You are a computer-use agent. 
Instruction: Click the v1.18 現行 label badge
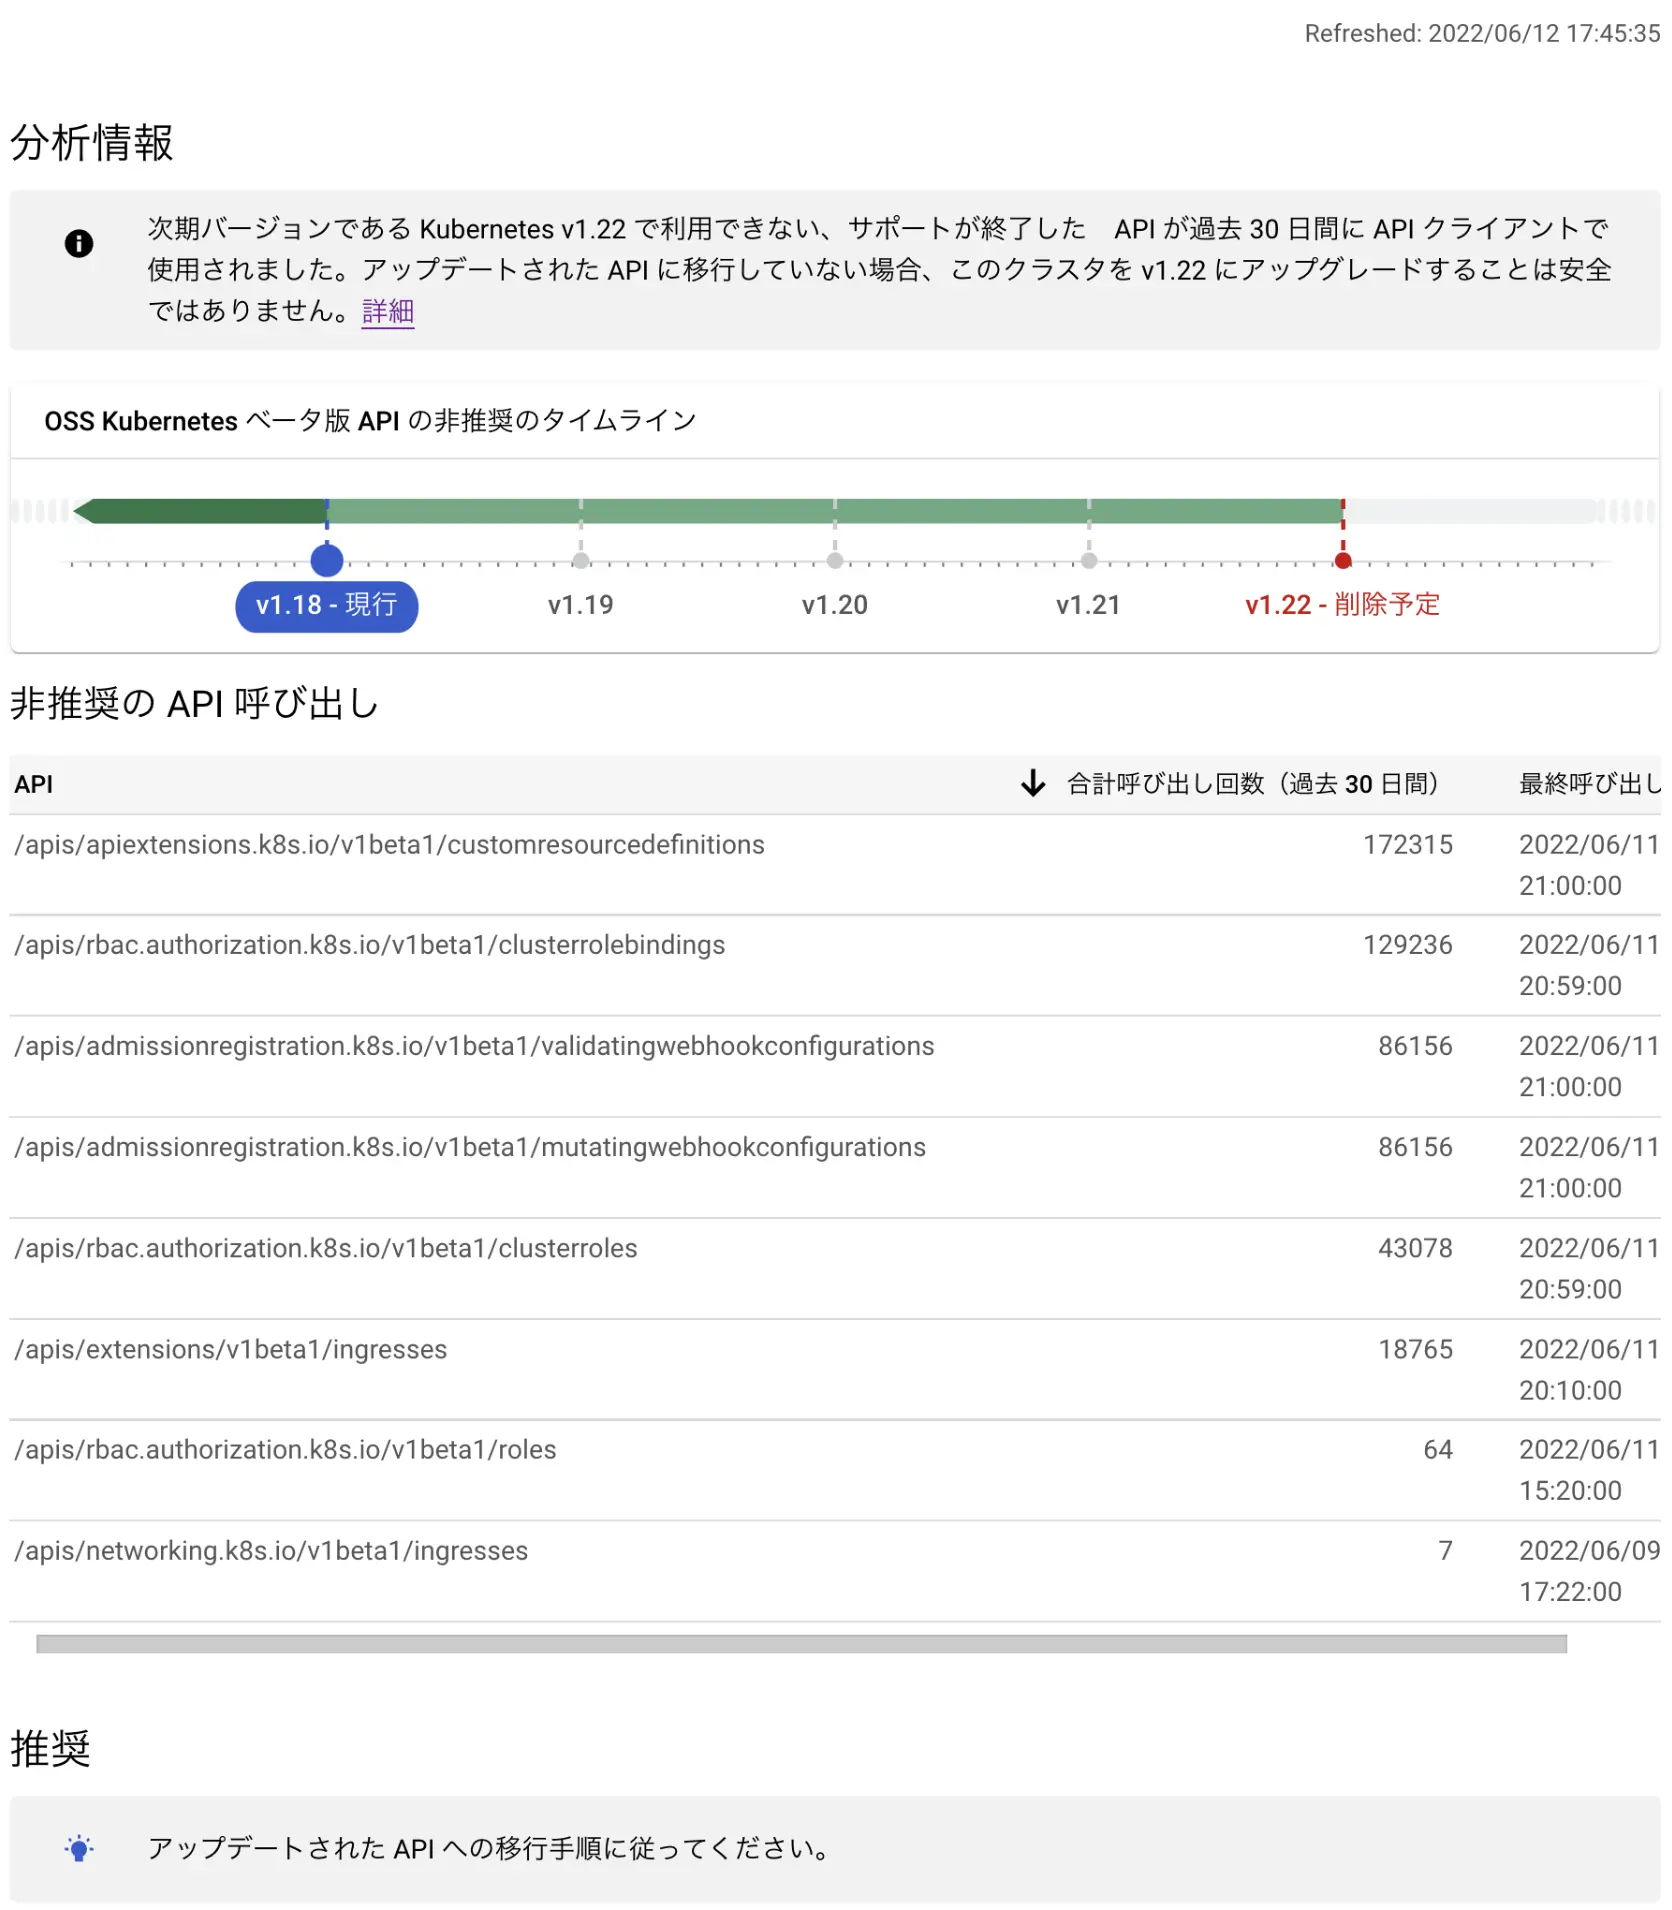[326, 605]
